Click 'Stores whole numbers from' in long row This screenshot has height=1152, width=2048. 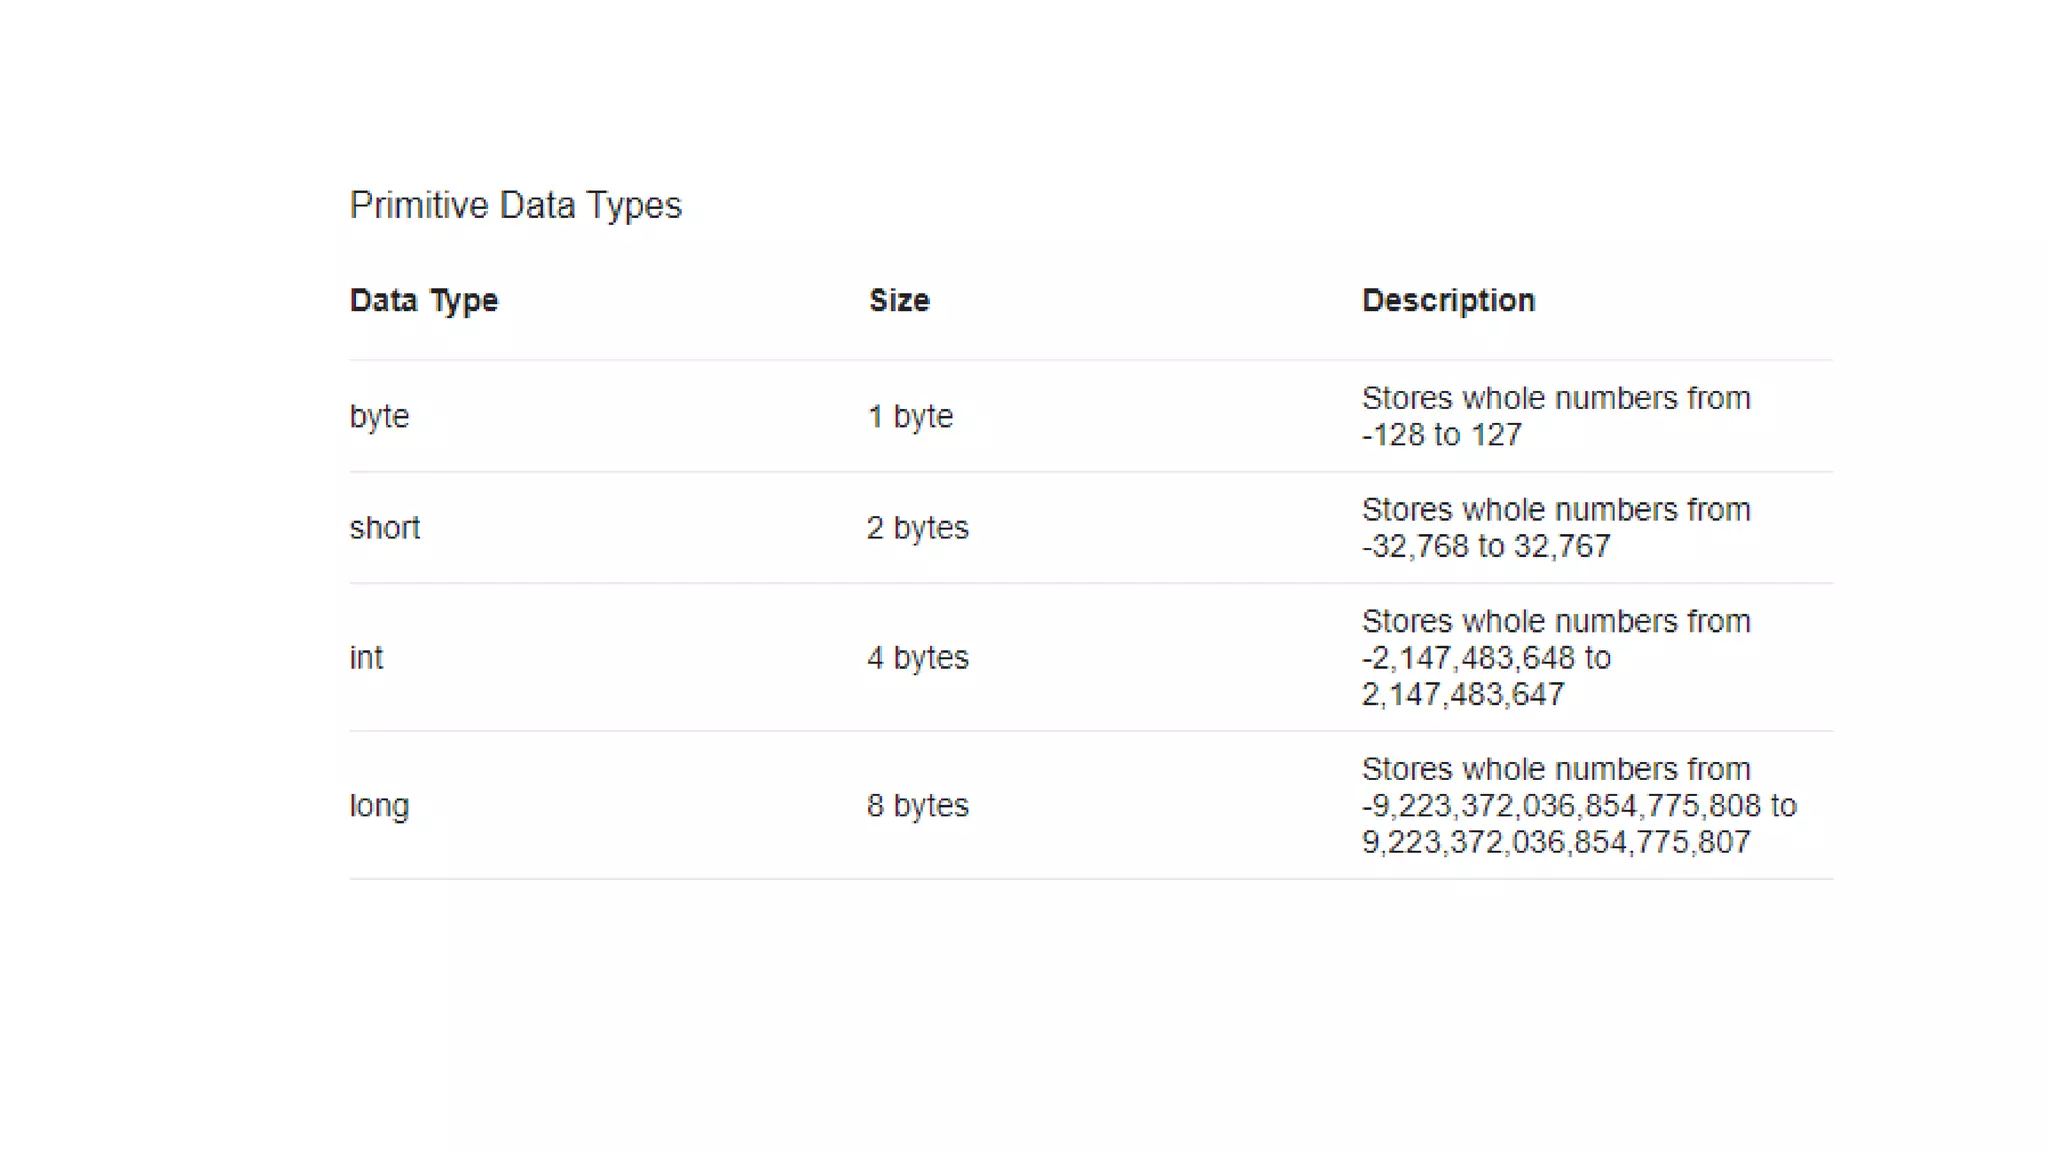[1555, 769]
